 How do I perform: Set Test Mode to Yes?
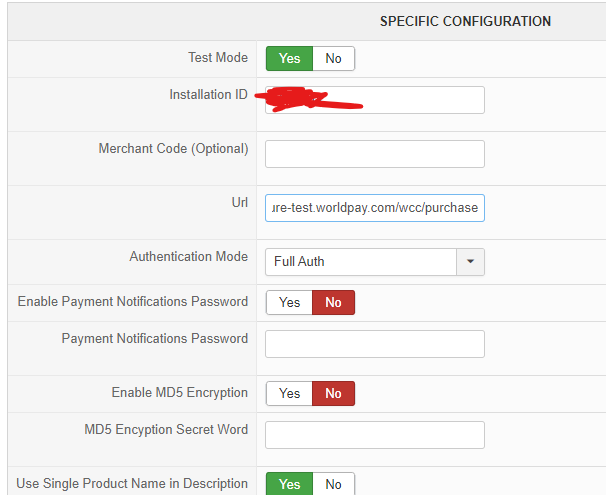(x=289, y=59)
